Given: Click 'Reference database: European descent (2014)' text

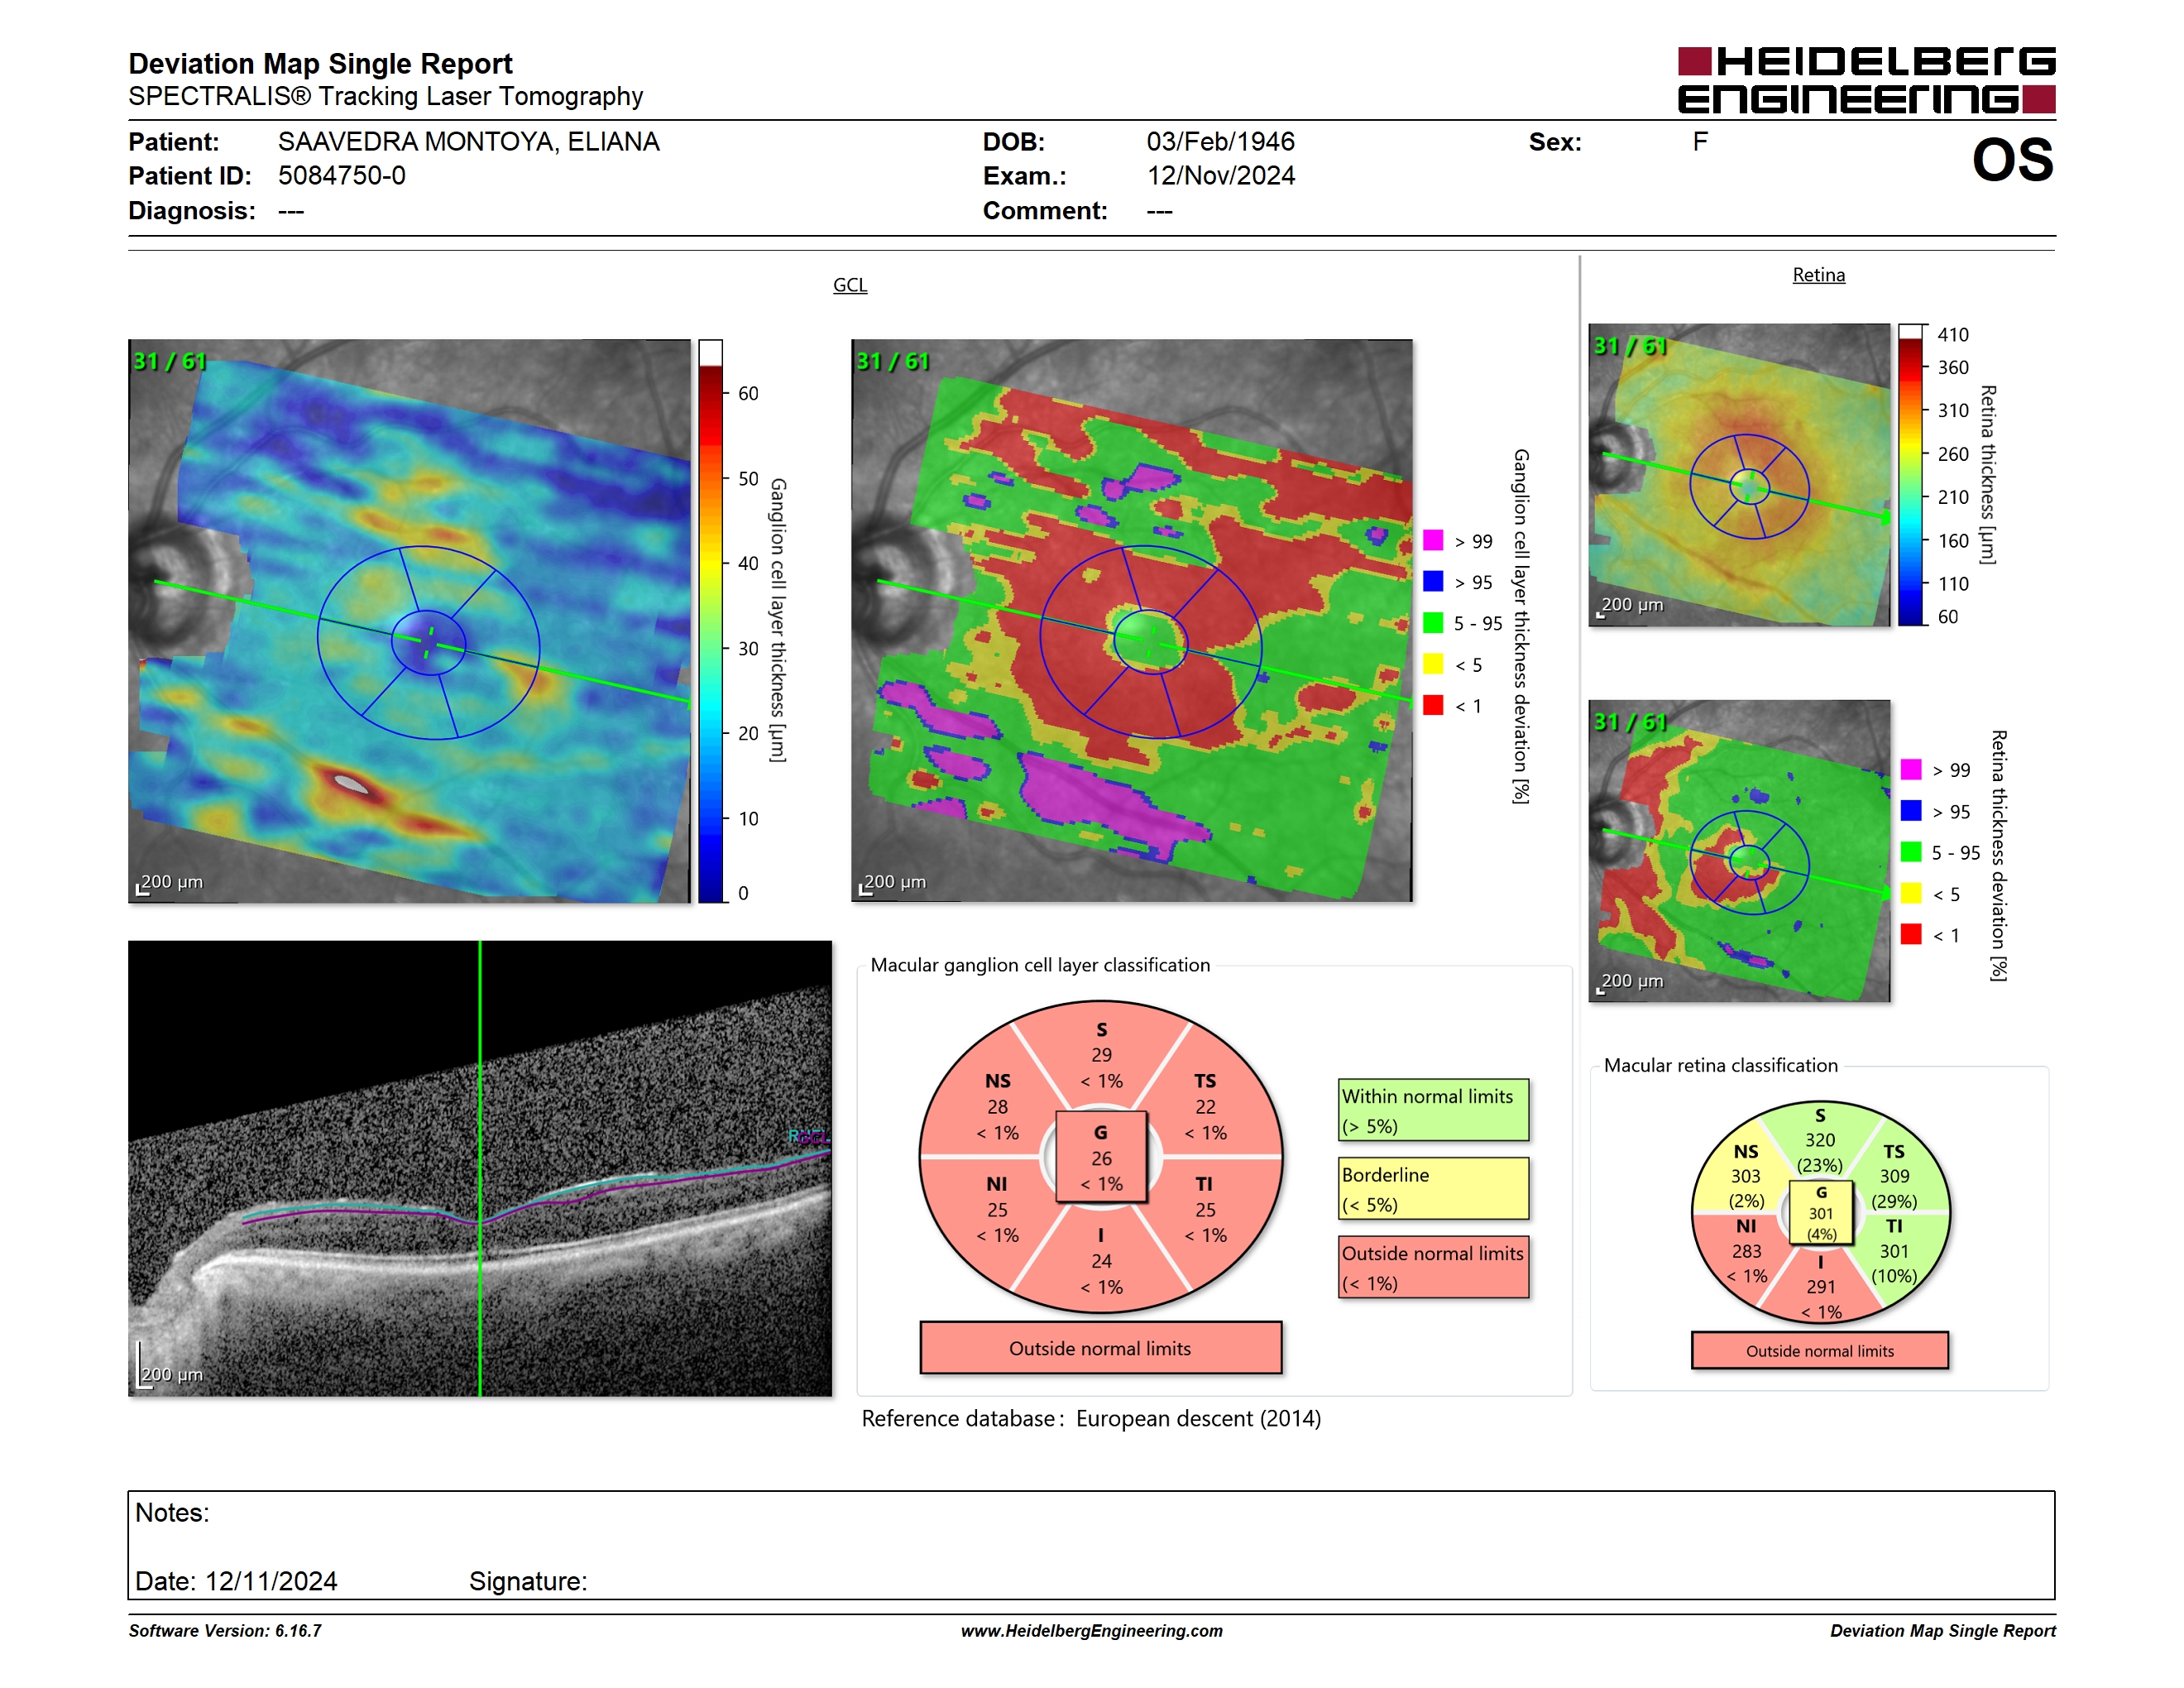Looking at the screenshot, I should [x=1091, y=1418].
